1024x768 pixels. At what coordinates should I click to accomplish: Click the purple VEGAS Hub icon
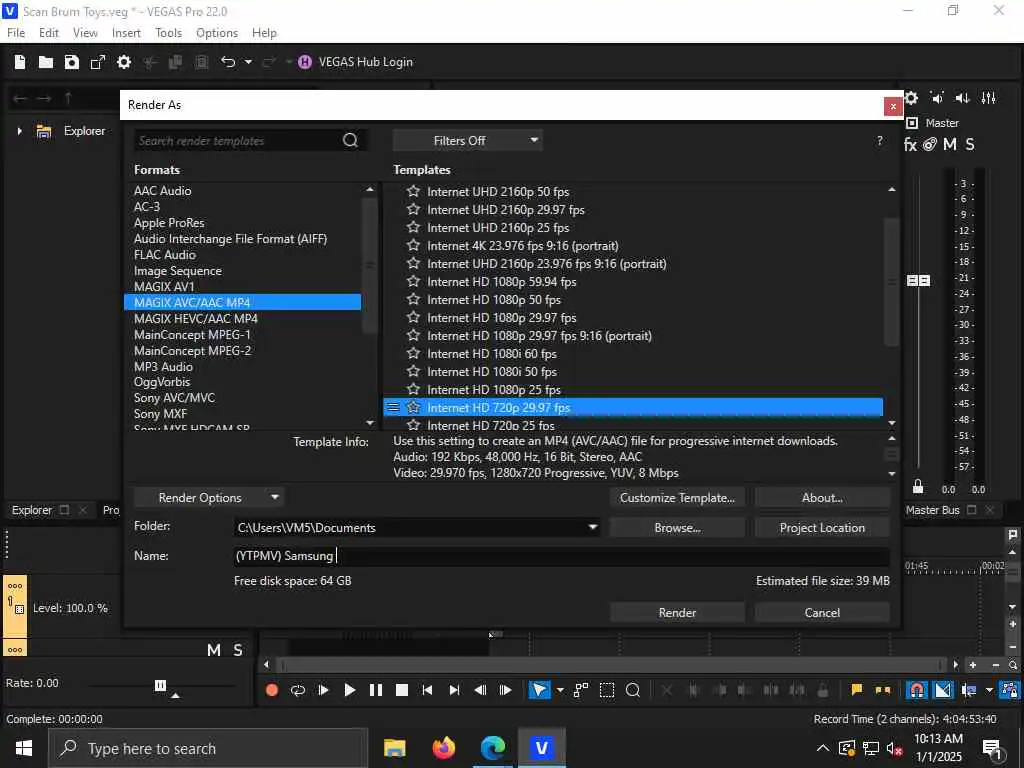[304, 62]
